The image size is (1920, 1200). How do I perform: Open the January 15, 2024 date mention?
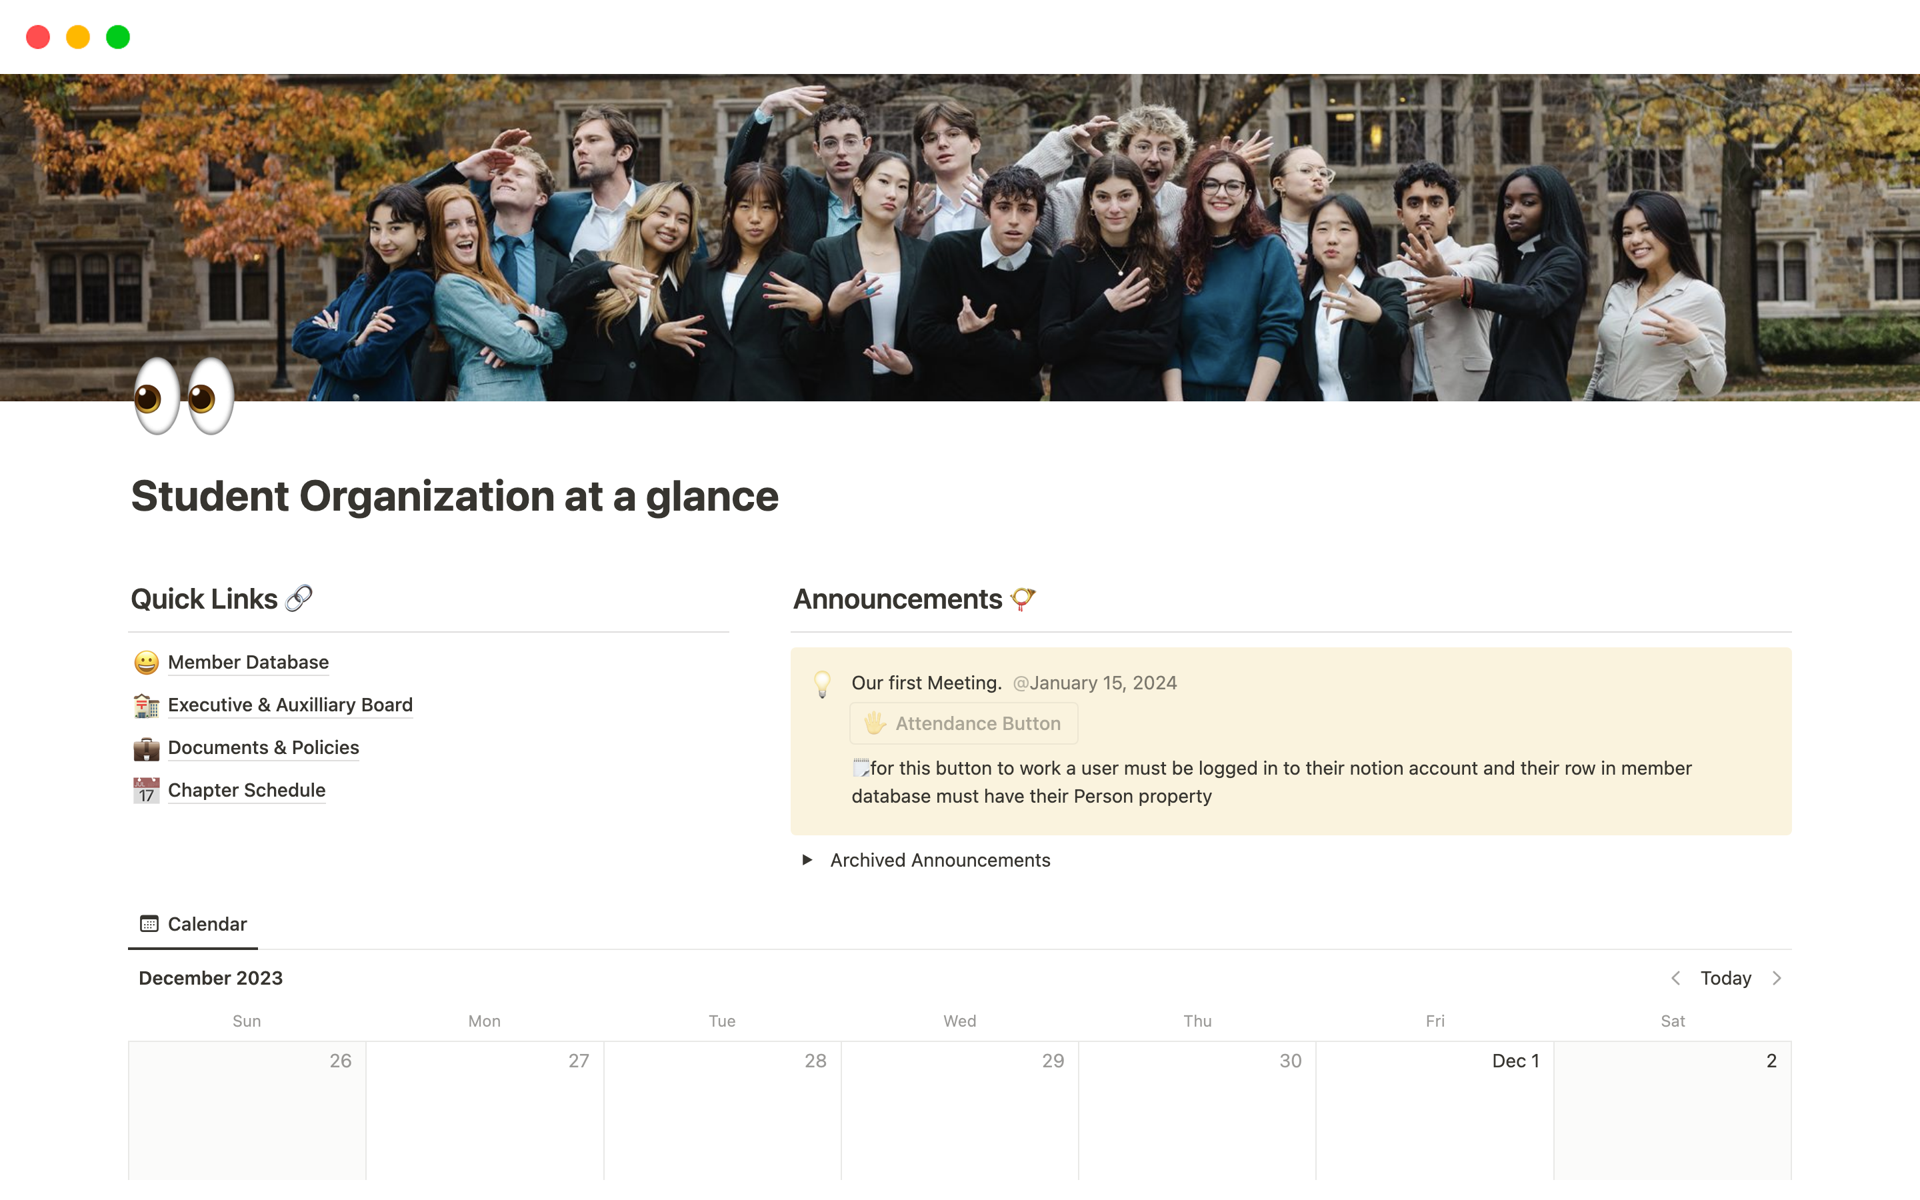(1094, 683)
